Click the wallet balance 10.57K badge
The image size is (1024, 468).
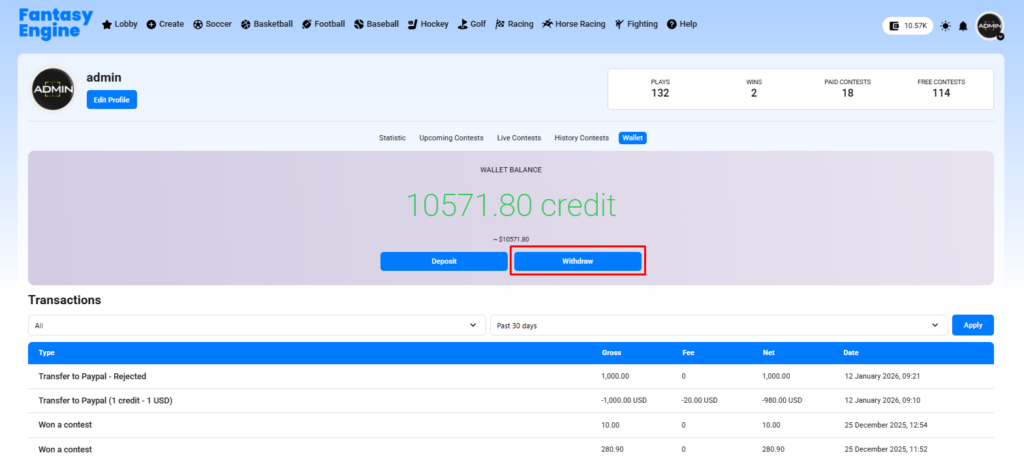(908, 26)
